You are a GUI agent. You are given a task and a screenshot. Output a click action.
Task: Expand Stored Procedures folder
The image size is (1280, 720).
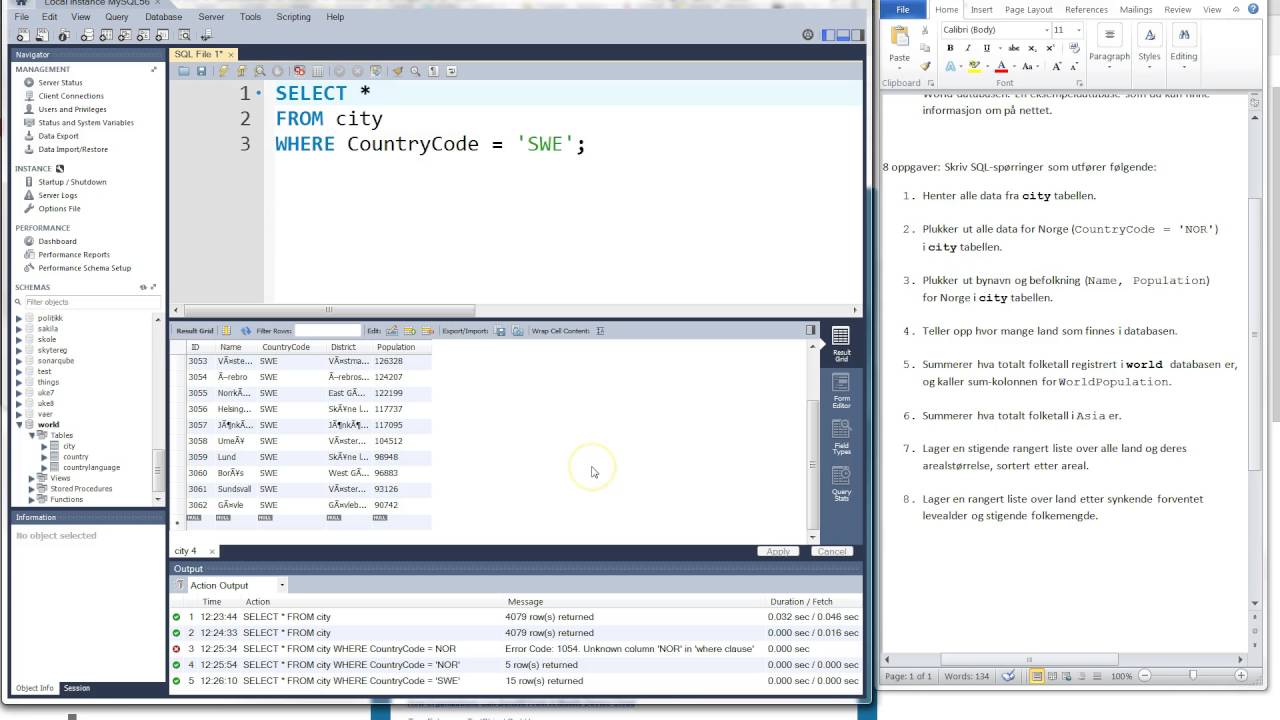(32, 489)
